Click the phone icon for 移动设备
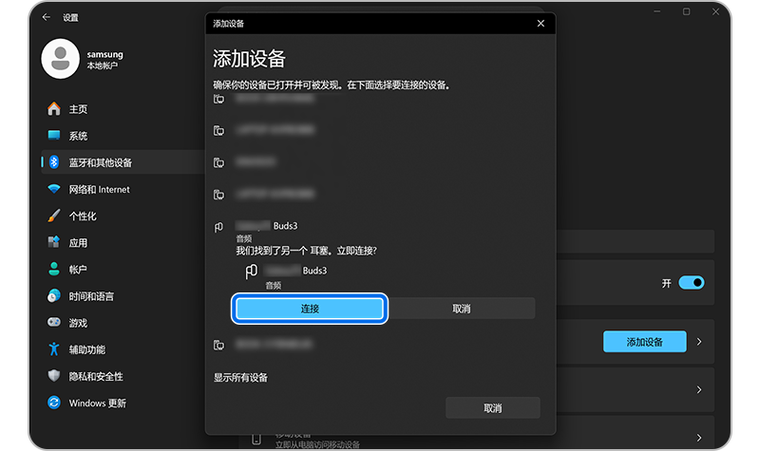 pyautogui.click(x=256, y=439)
